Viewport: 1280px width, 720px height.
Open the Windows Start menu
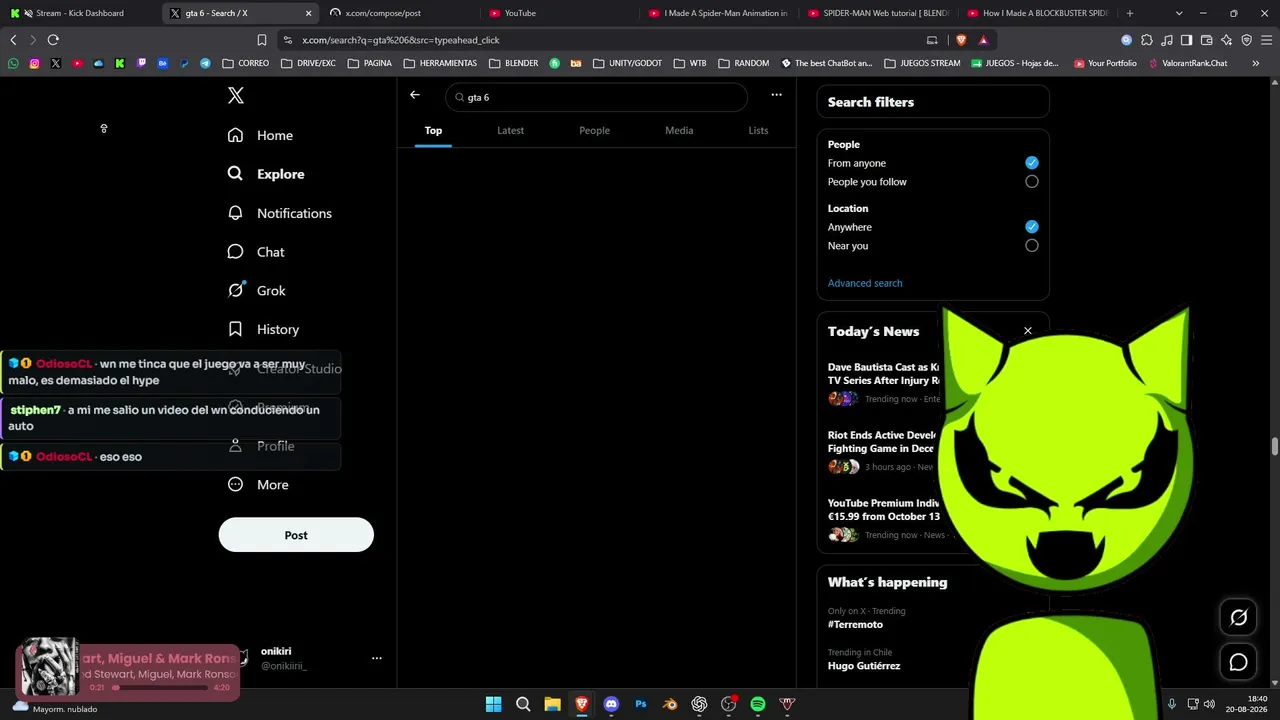tap(493, 704)
